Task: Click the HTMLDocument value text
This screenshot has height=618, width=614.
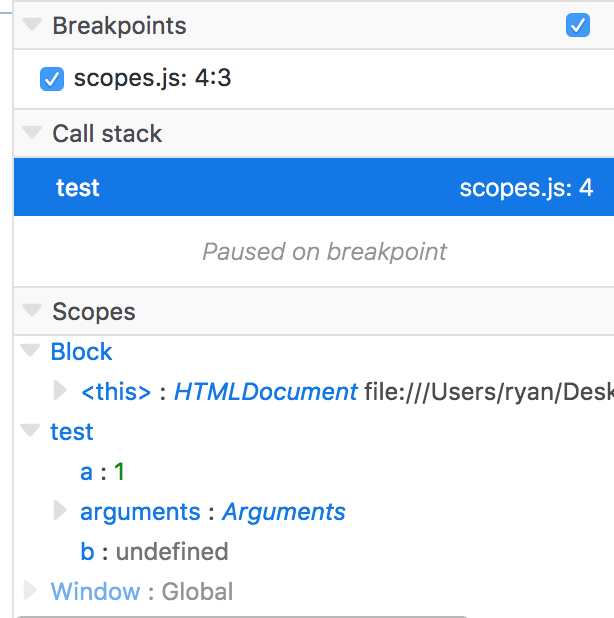Action: click(x=266, y=392)
